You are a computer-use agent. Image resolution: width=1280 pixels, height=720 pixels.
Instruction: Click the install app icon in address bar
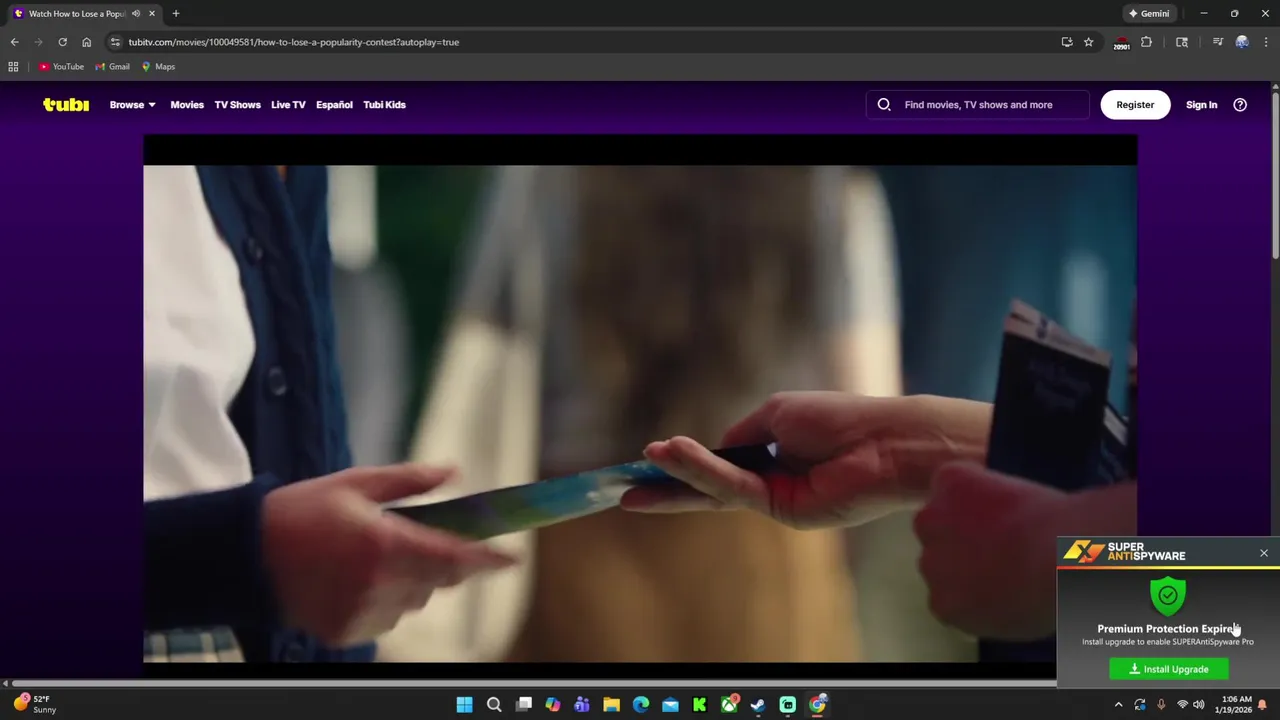point(1067,42)
